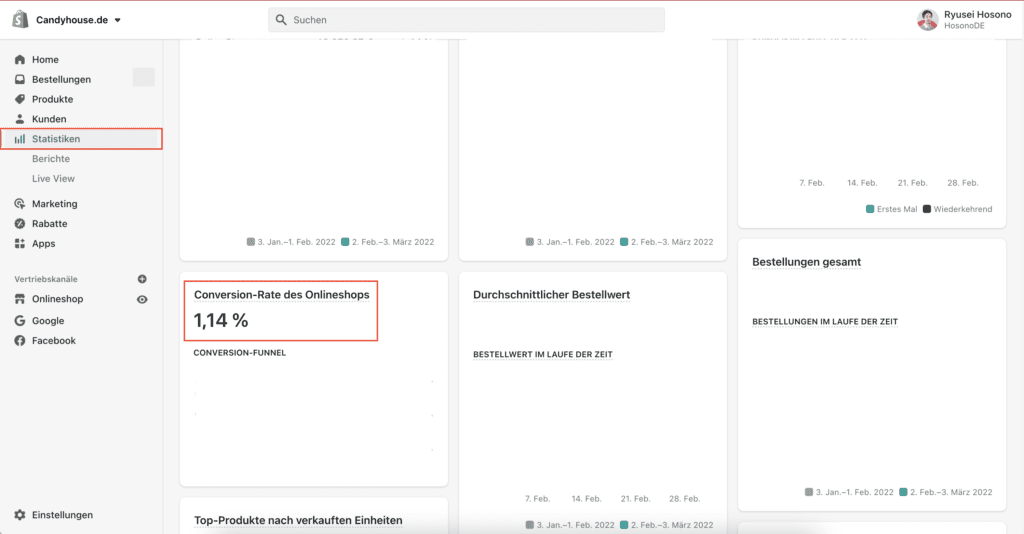Click the Apps grid icon
This screenshot has height=534, width=1024.
click(20, 244)
